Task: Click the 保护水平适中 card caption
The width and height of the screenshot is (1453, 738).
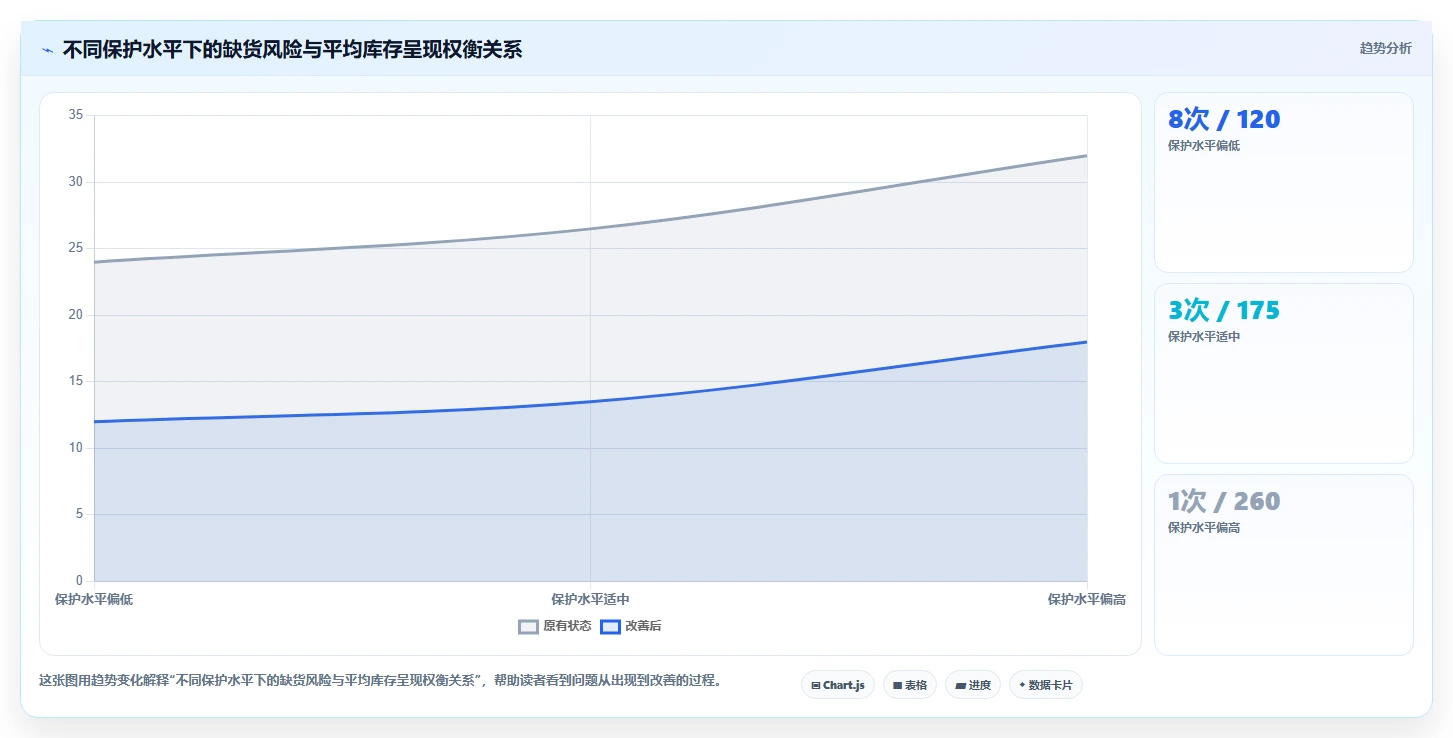Action: click(1204, 337)
